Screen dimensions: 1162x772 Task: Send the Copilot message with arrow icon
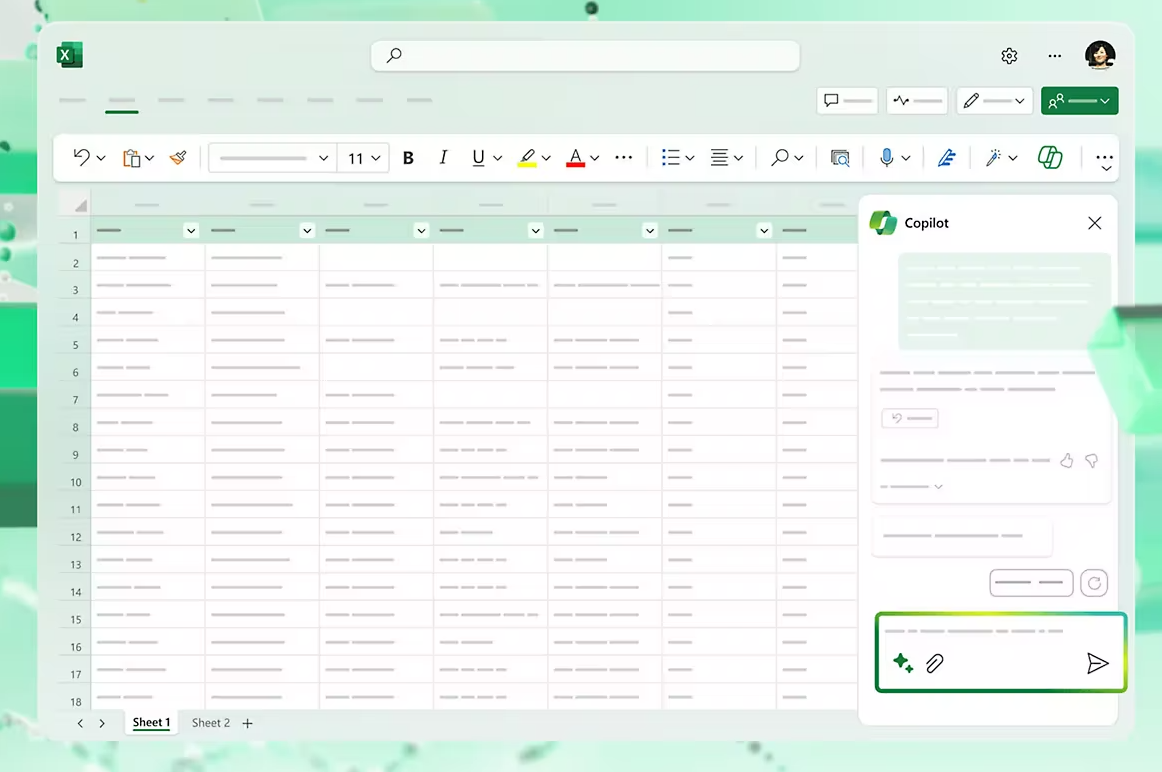[1097, 663]
